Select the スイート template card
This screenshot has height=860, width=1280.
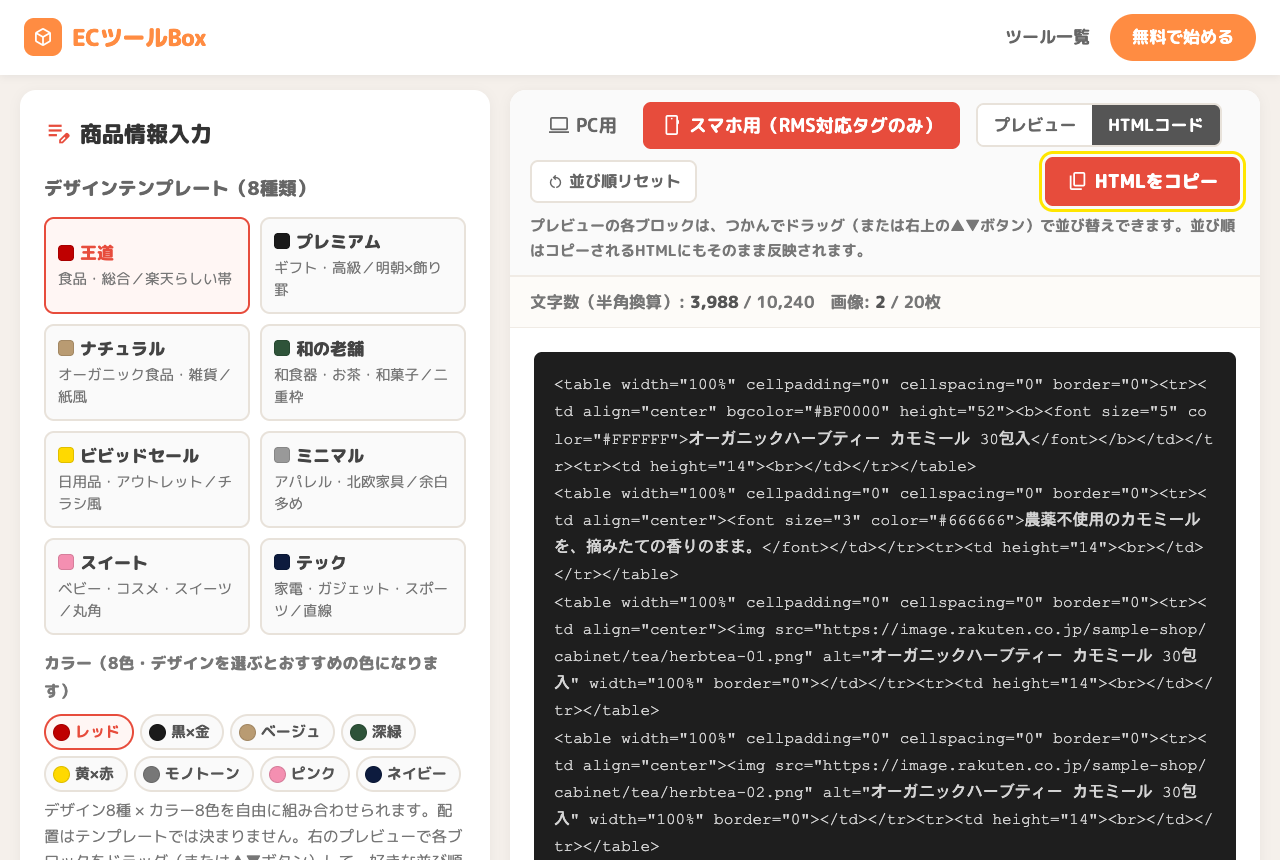147,586
